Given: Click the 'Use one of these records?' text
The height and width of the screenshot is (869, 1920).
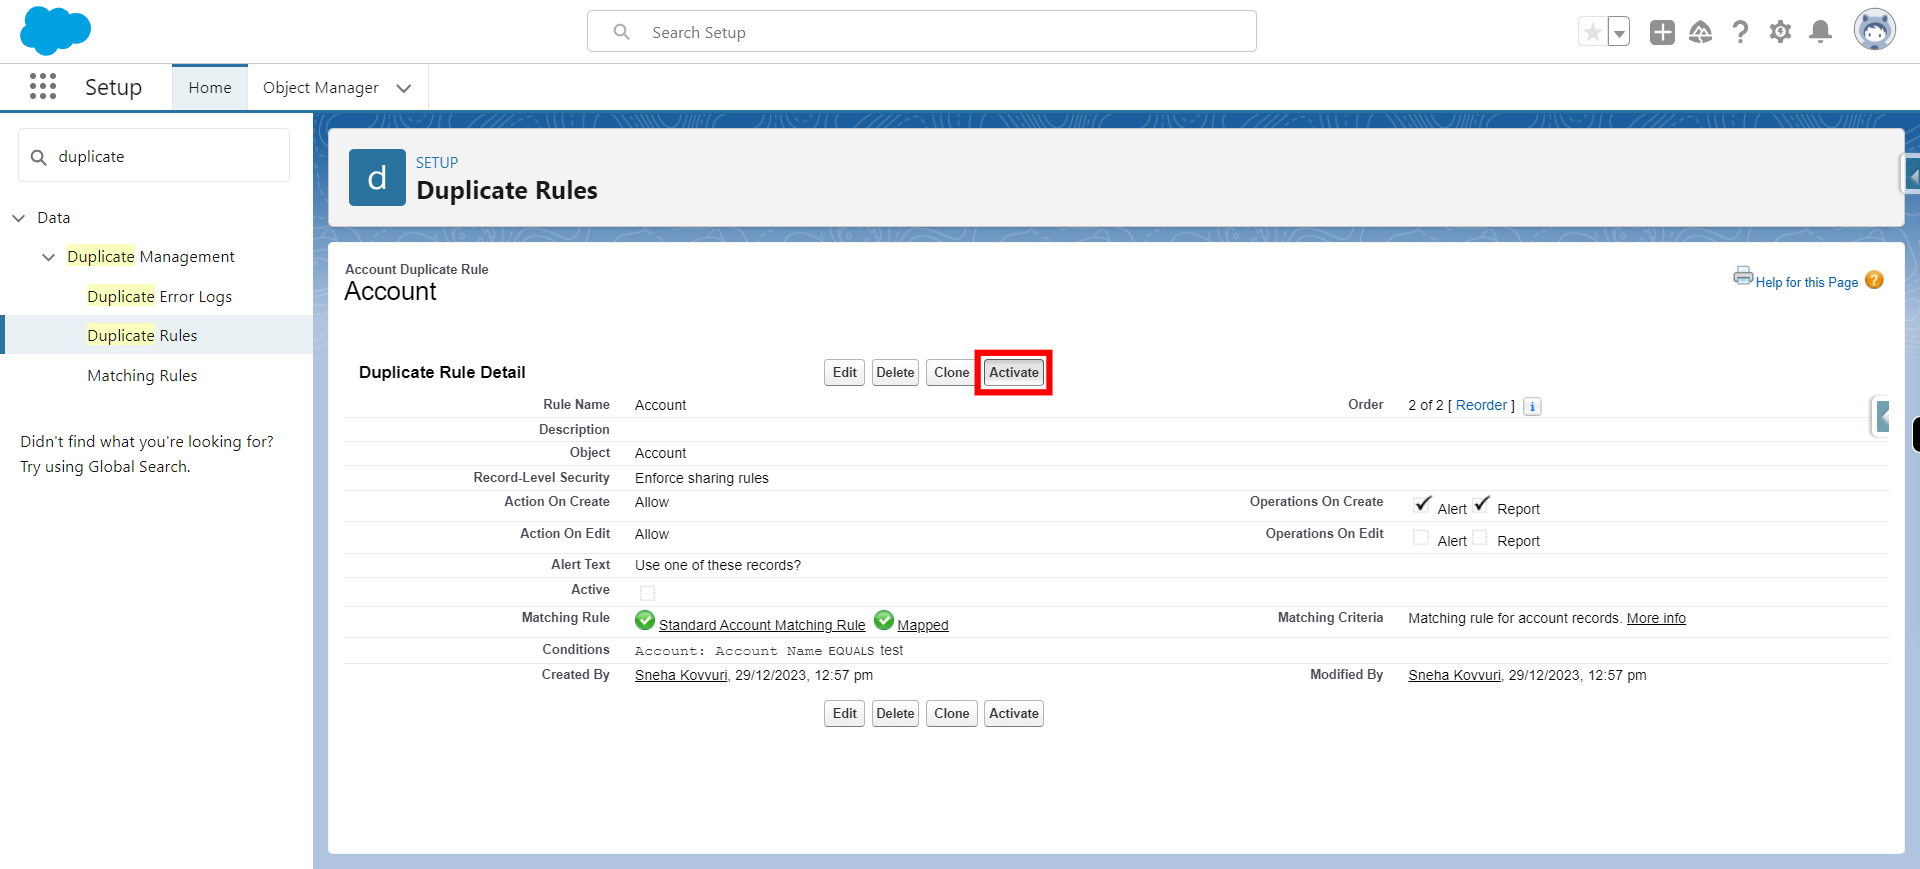Looking at the screenshot, I should tap(718, 565).
